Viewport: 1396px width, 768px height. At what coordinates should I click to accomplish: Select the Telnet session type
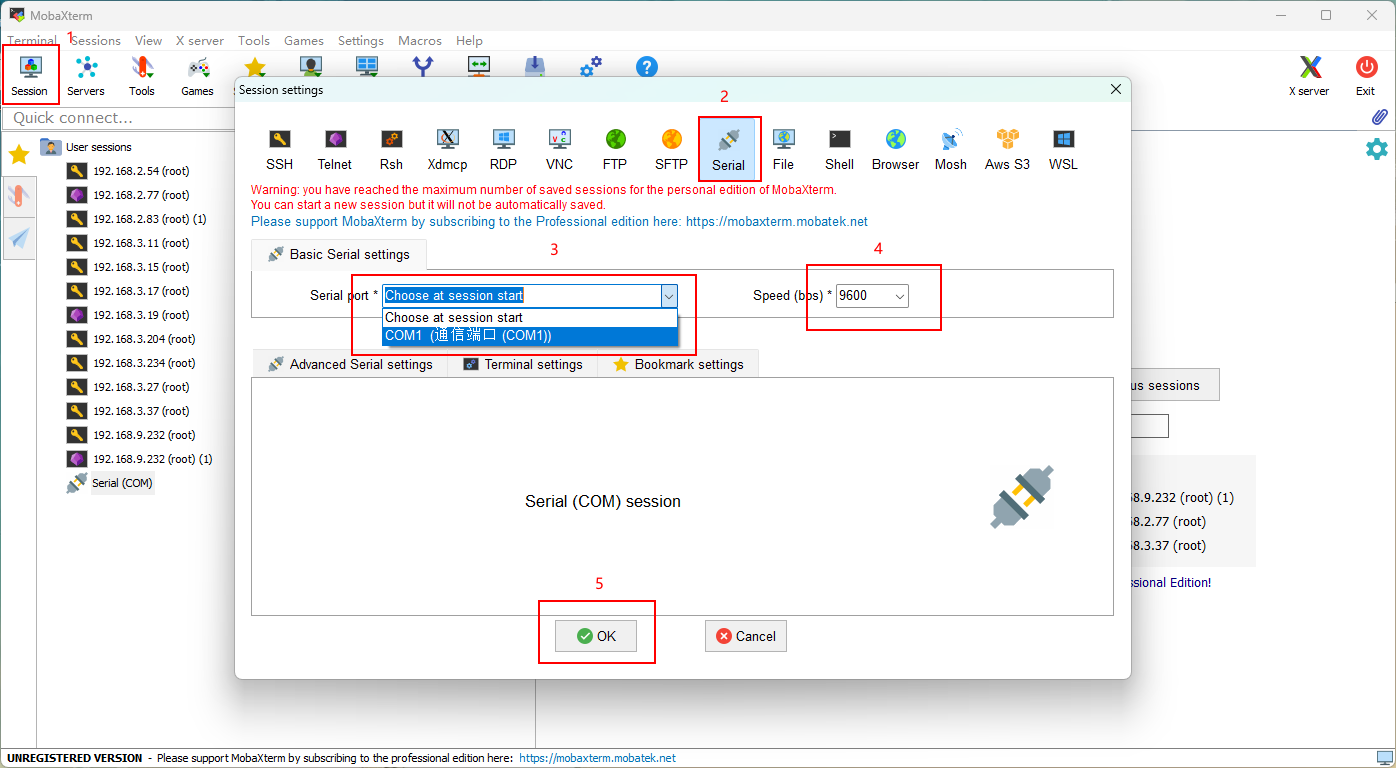pos(335,149)
